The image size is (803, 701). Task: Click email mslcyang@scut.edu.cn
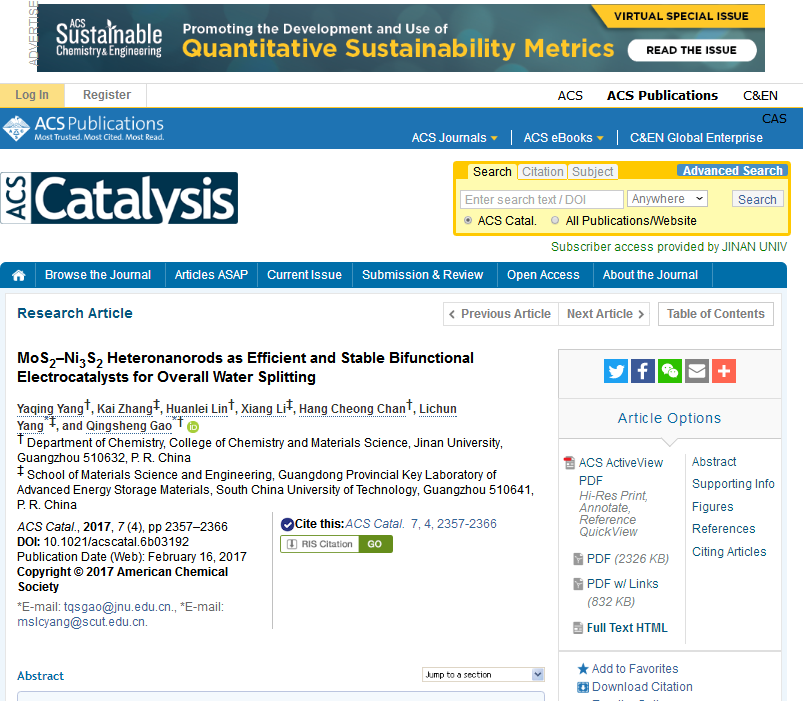[x=82, y=622]
